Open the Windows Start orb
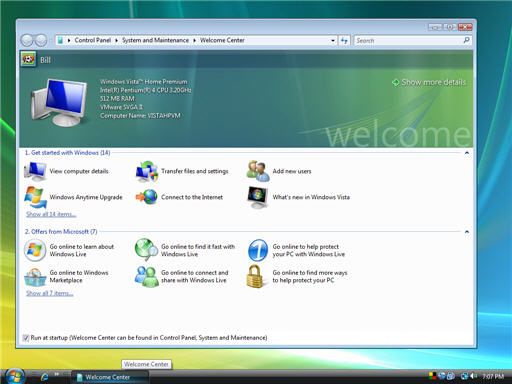This screenshot has height=384, width=512. 15,376
